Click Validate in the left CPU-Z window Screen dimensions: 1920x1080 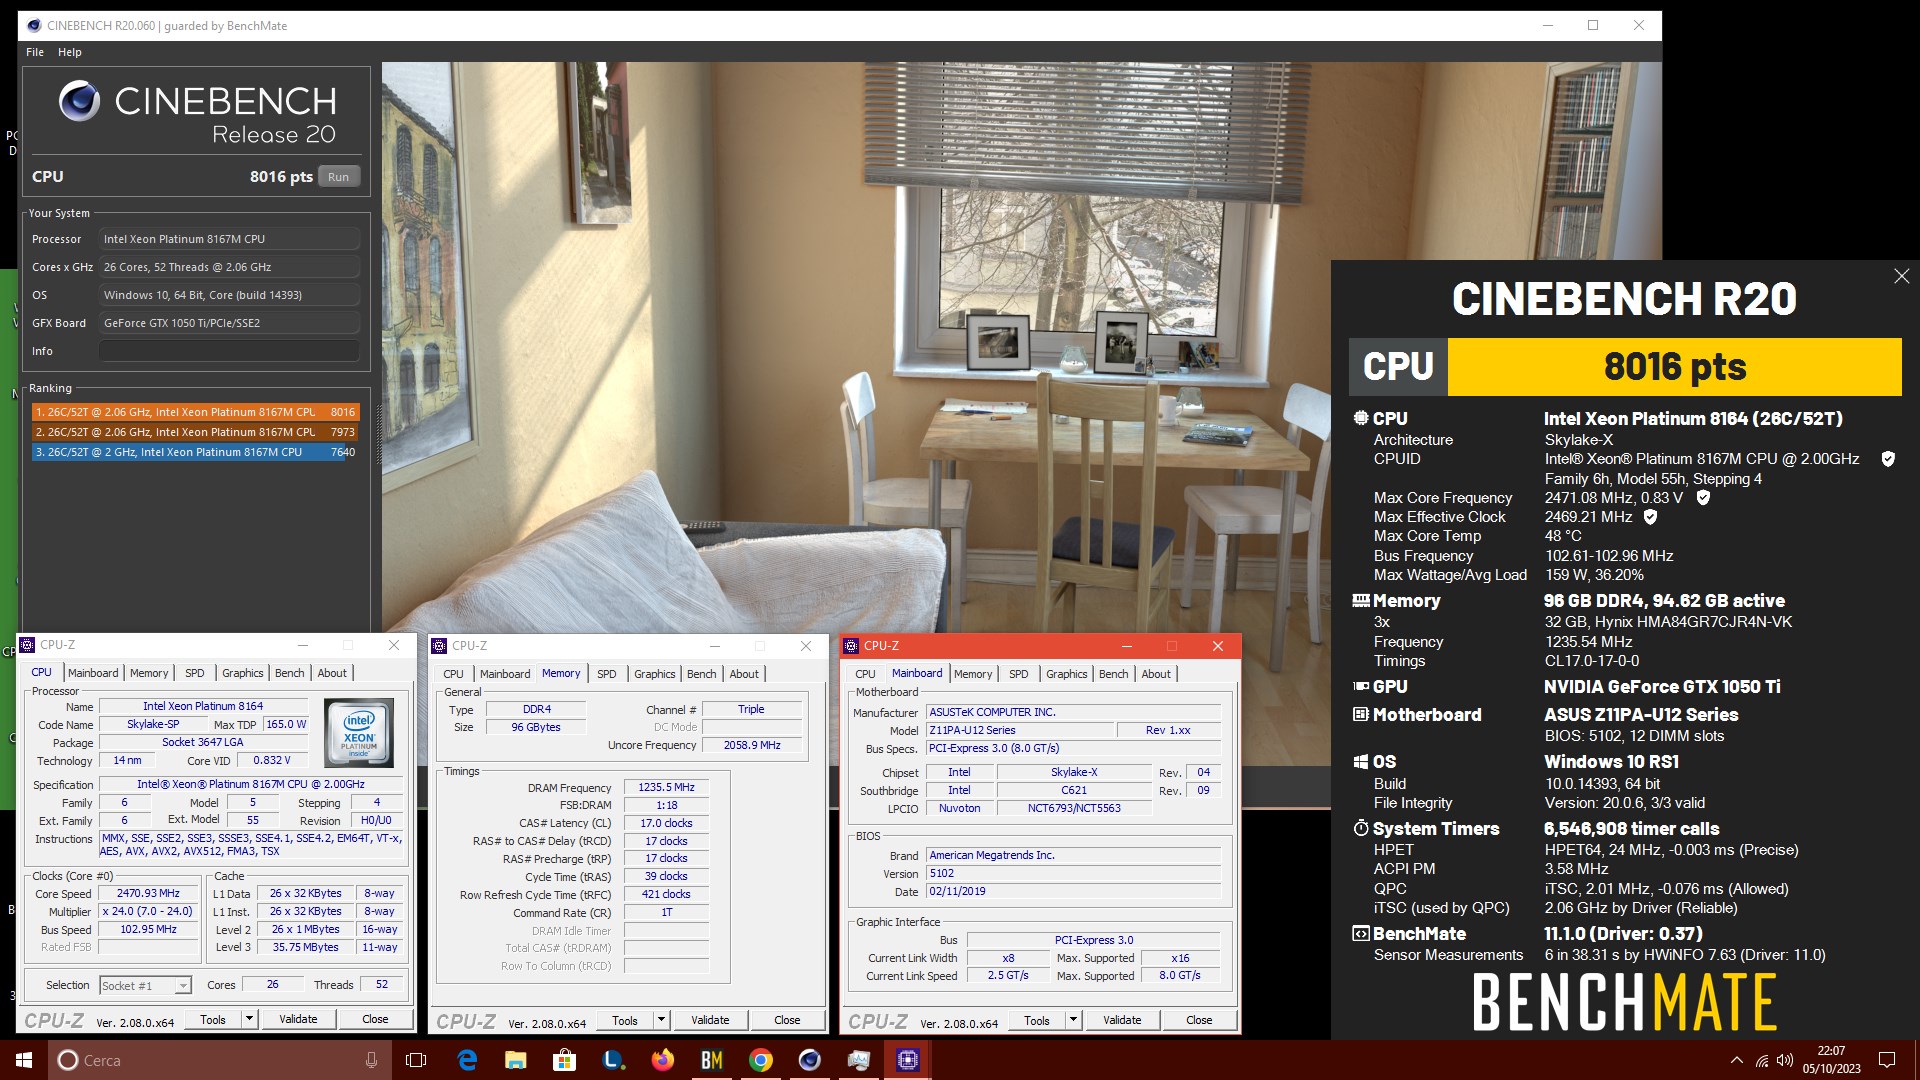point(298,1019)
